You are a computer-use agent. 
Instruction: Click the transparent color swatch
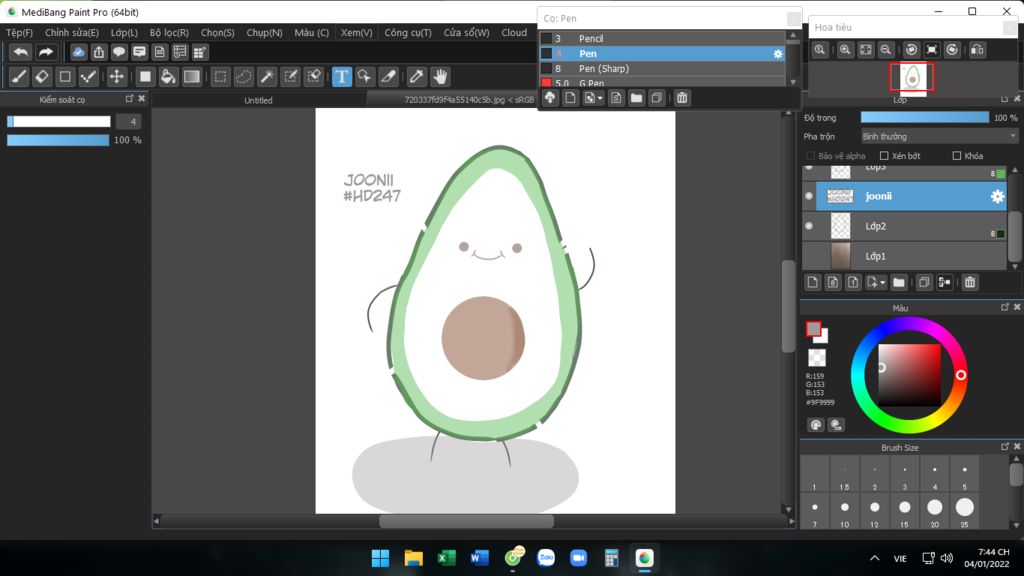[817, 358]
